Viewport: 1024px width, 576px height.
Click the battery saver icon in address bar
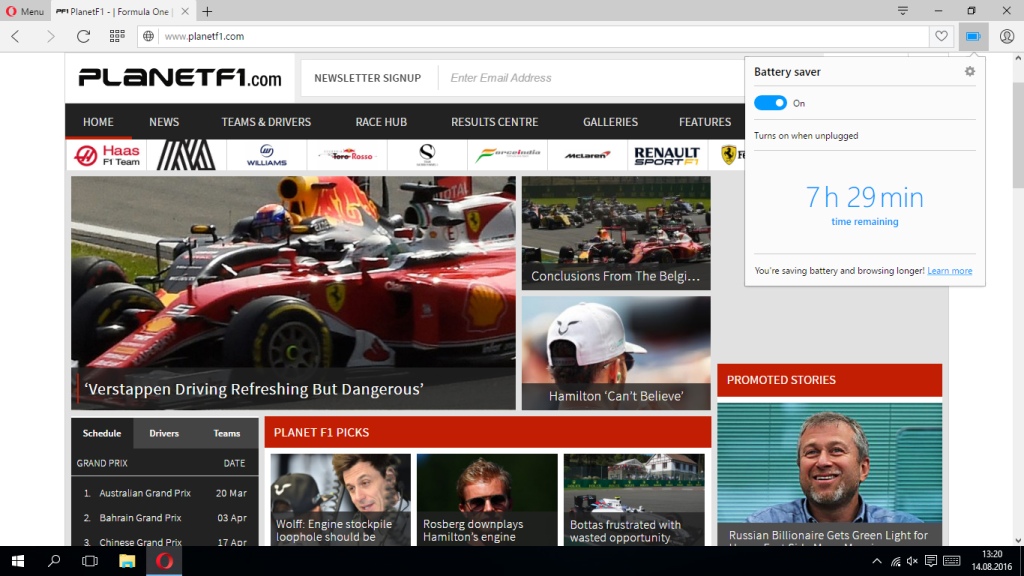[972, 36]
